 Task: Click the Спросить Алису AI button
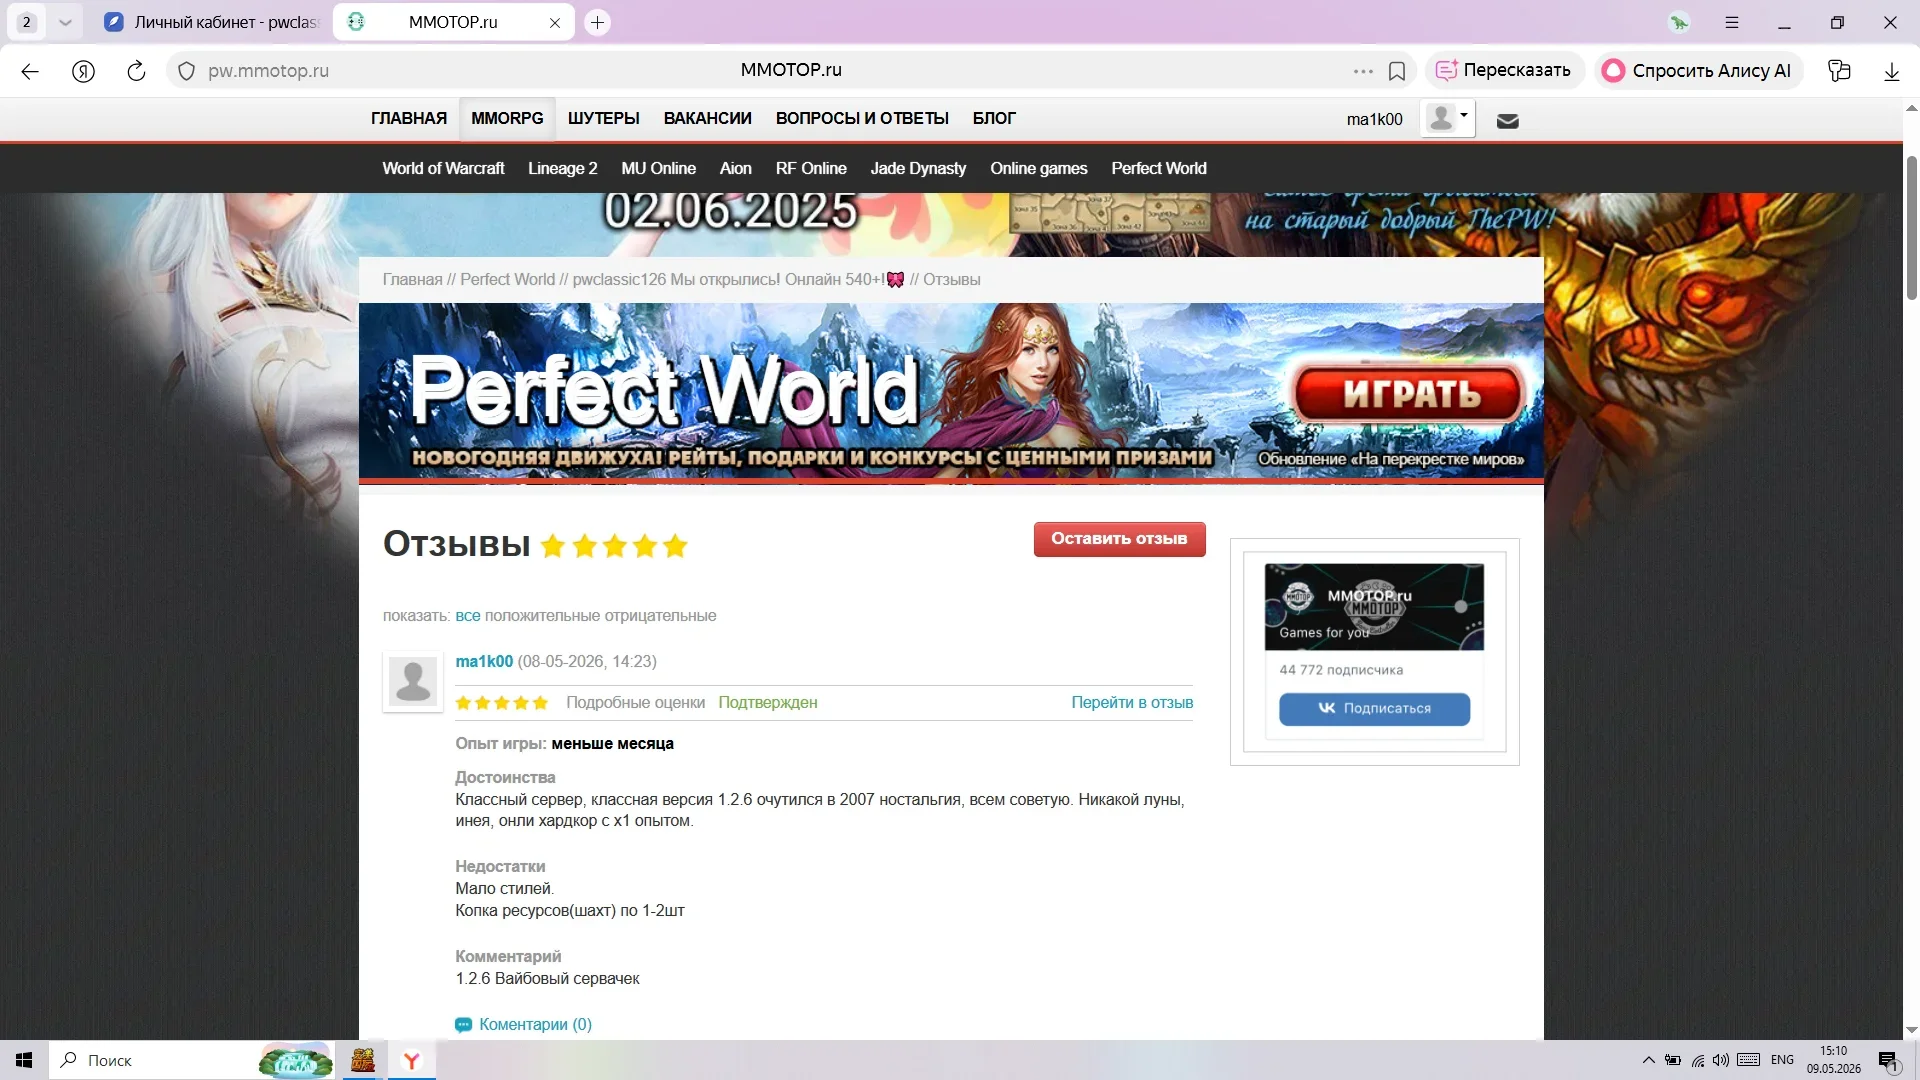point(1697,71)
